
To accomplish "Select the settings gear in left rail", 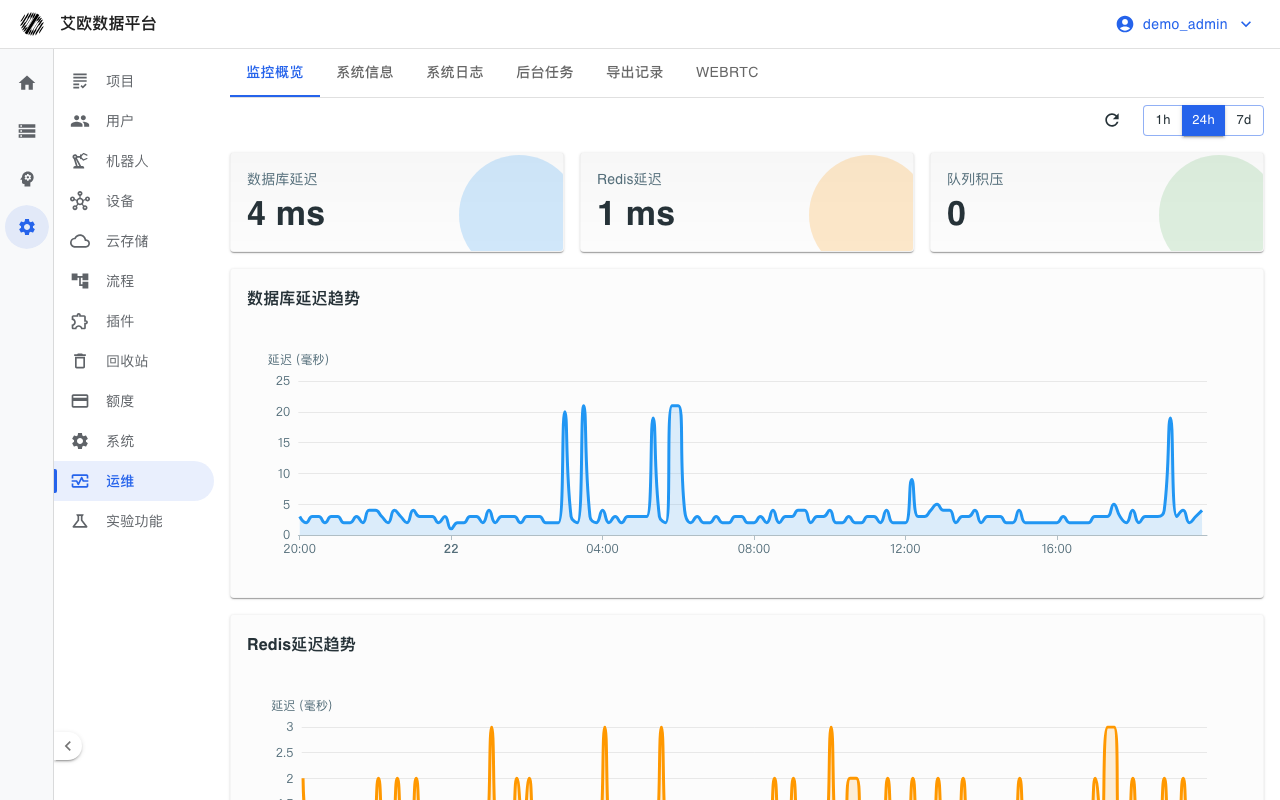I will (27, 227).
